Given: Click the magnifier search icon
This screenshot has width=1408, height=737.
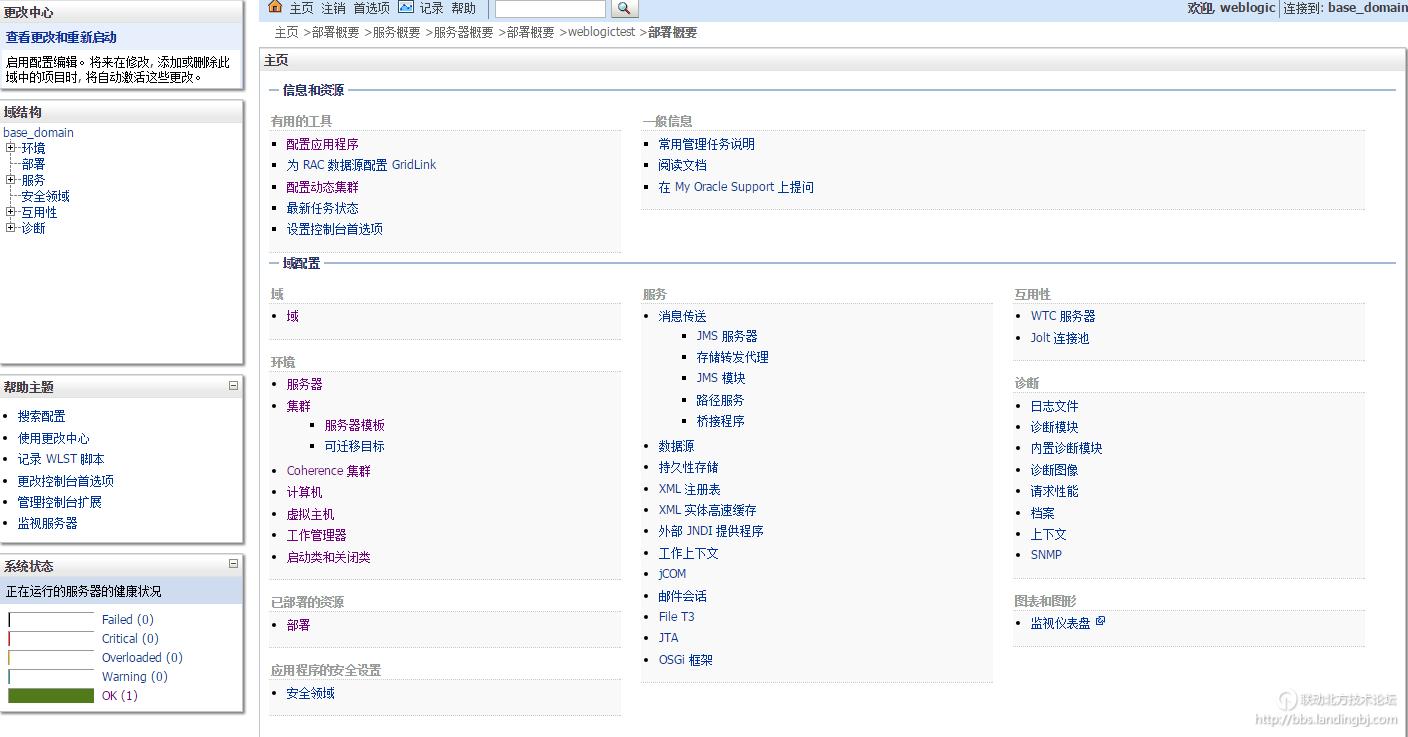Looking at the screenshot, I should (x=625, y=8).
